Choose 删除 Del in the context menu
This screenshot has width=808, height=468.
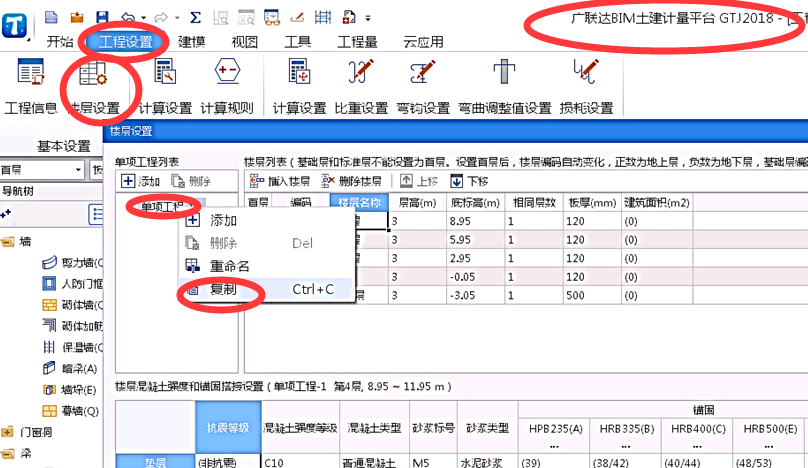pos(267,243)
